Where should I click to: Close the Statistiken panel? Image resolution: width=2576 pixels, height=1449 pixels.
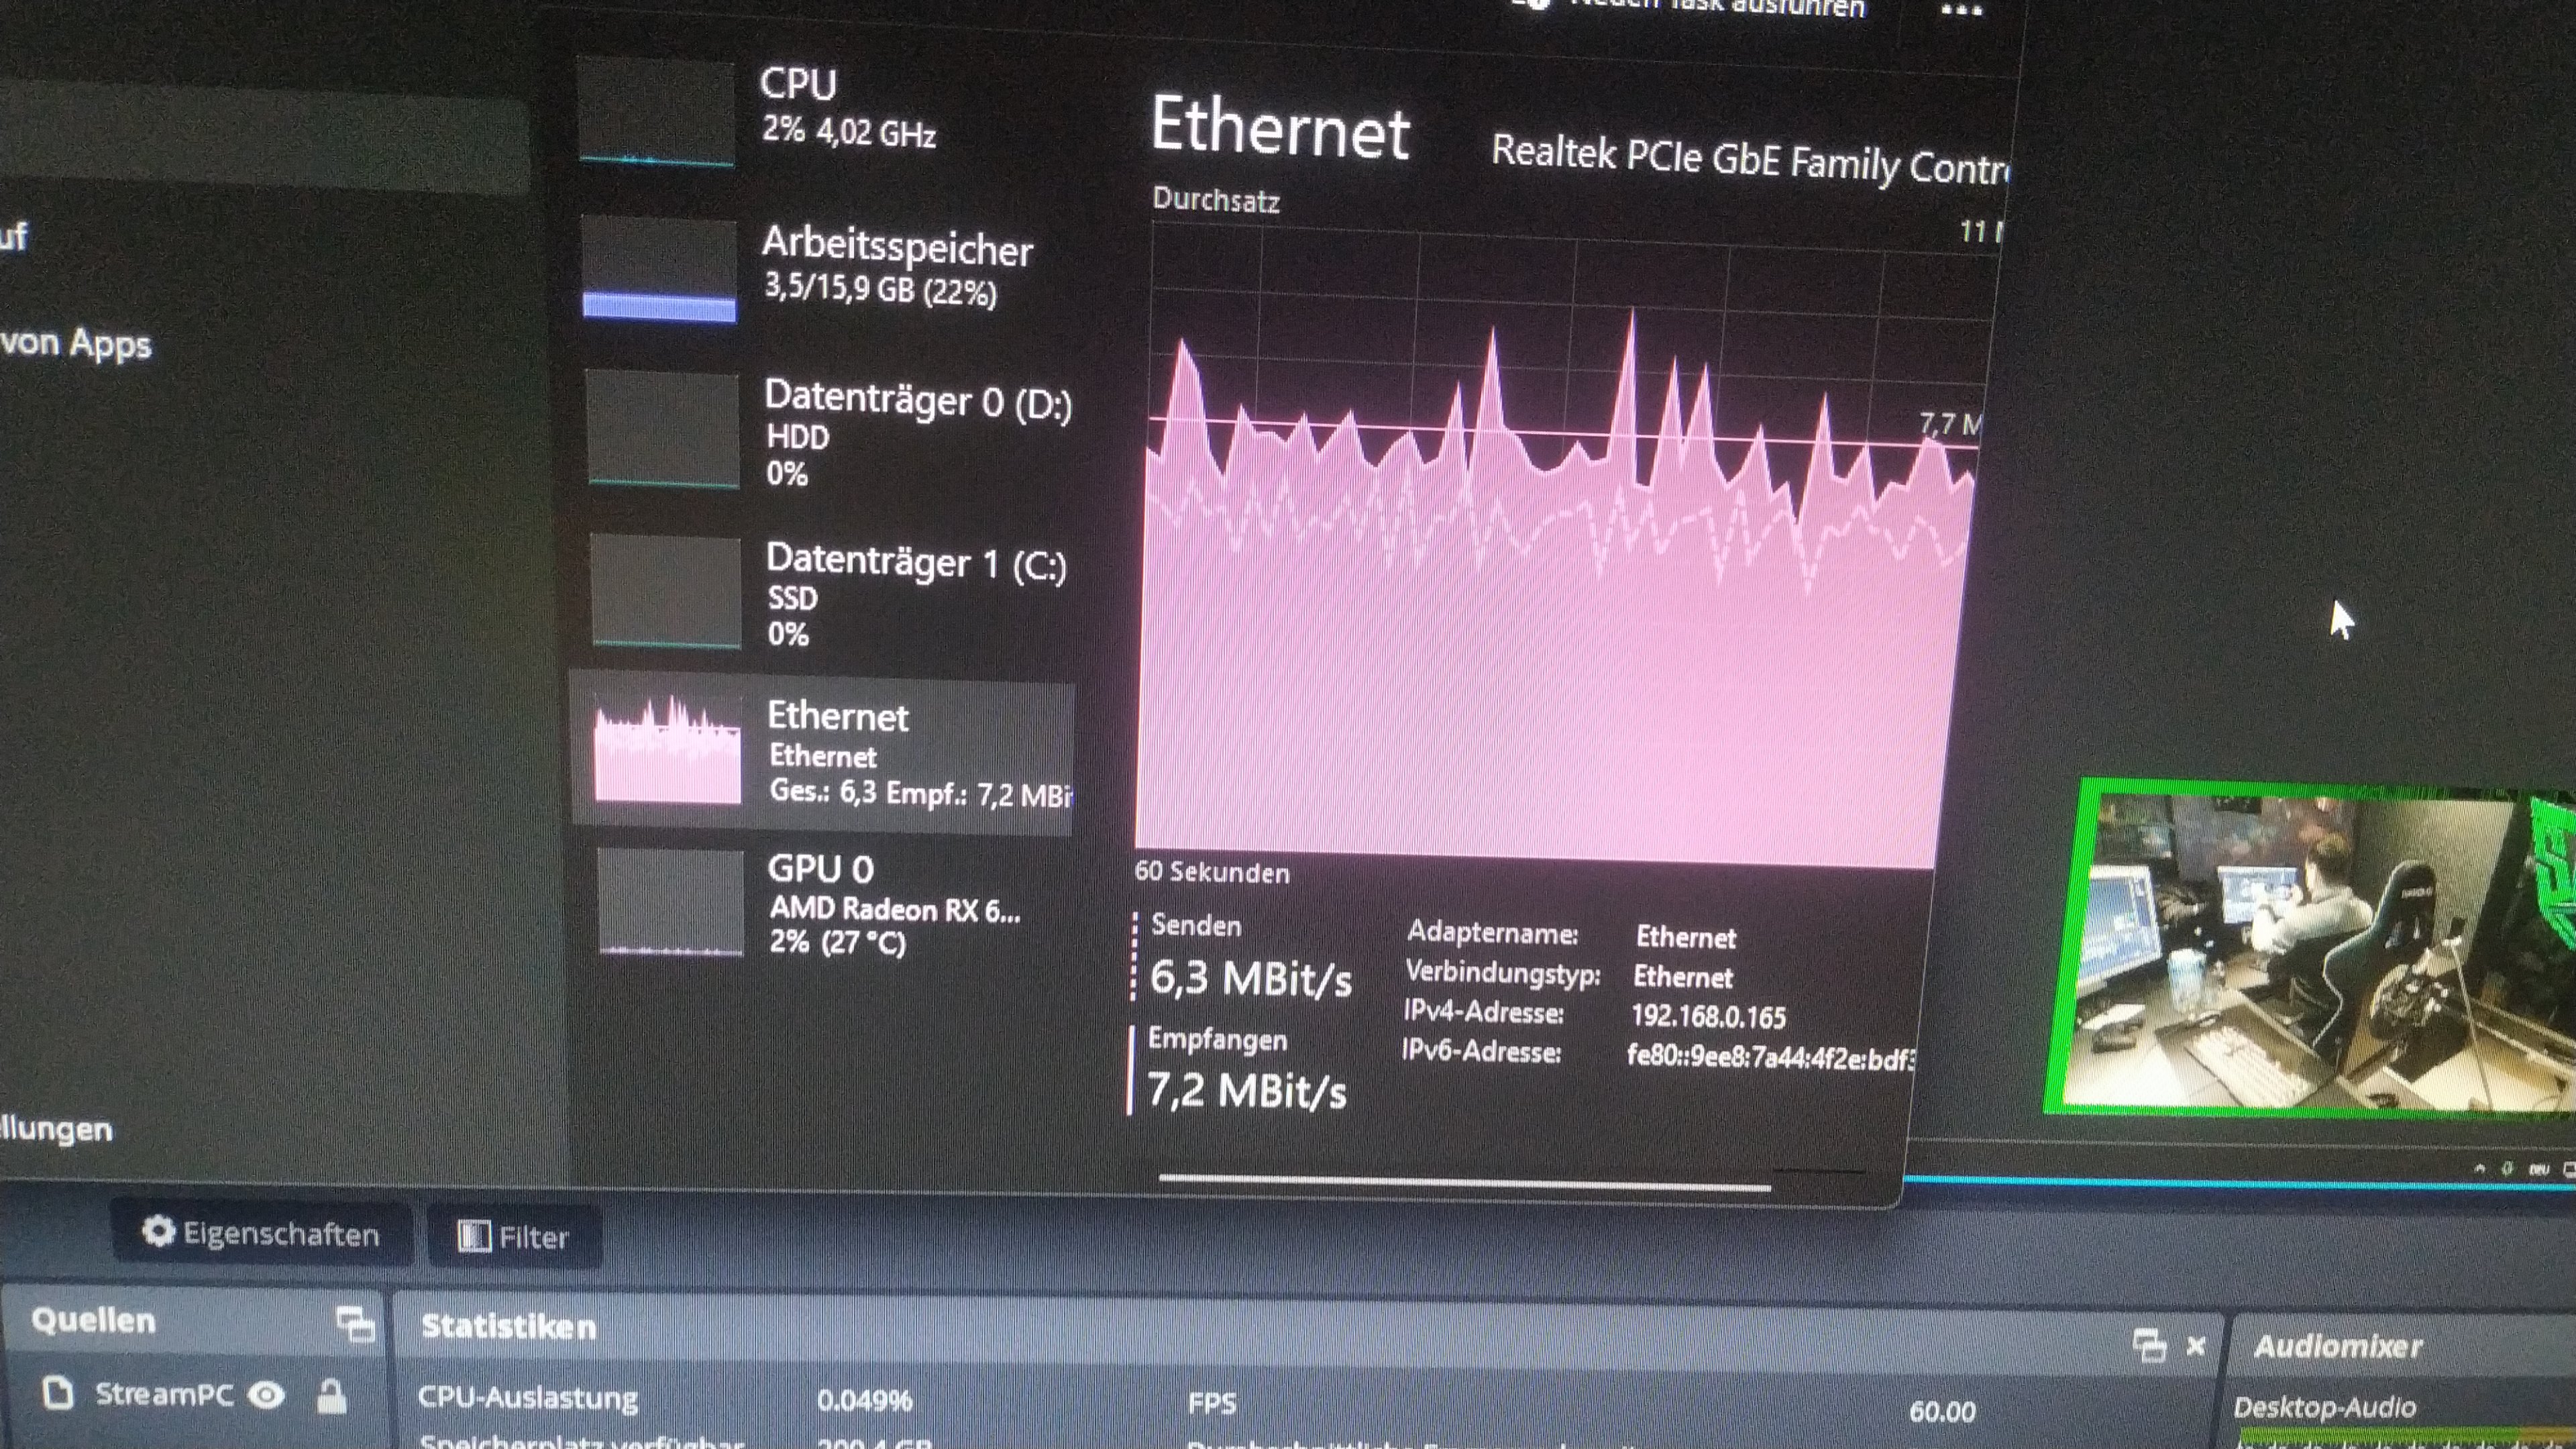[2196, 1346]
